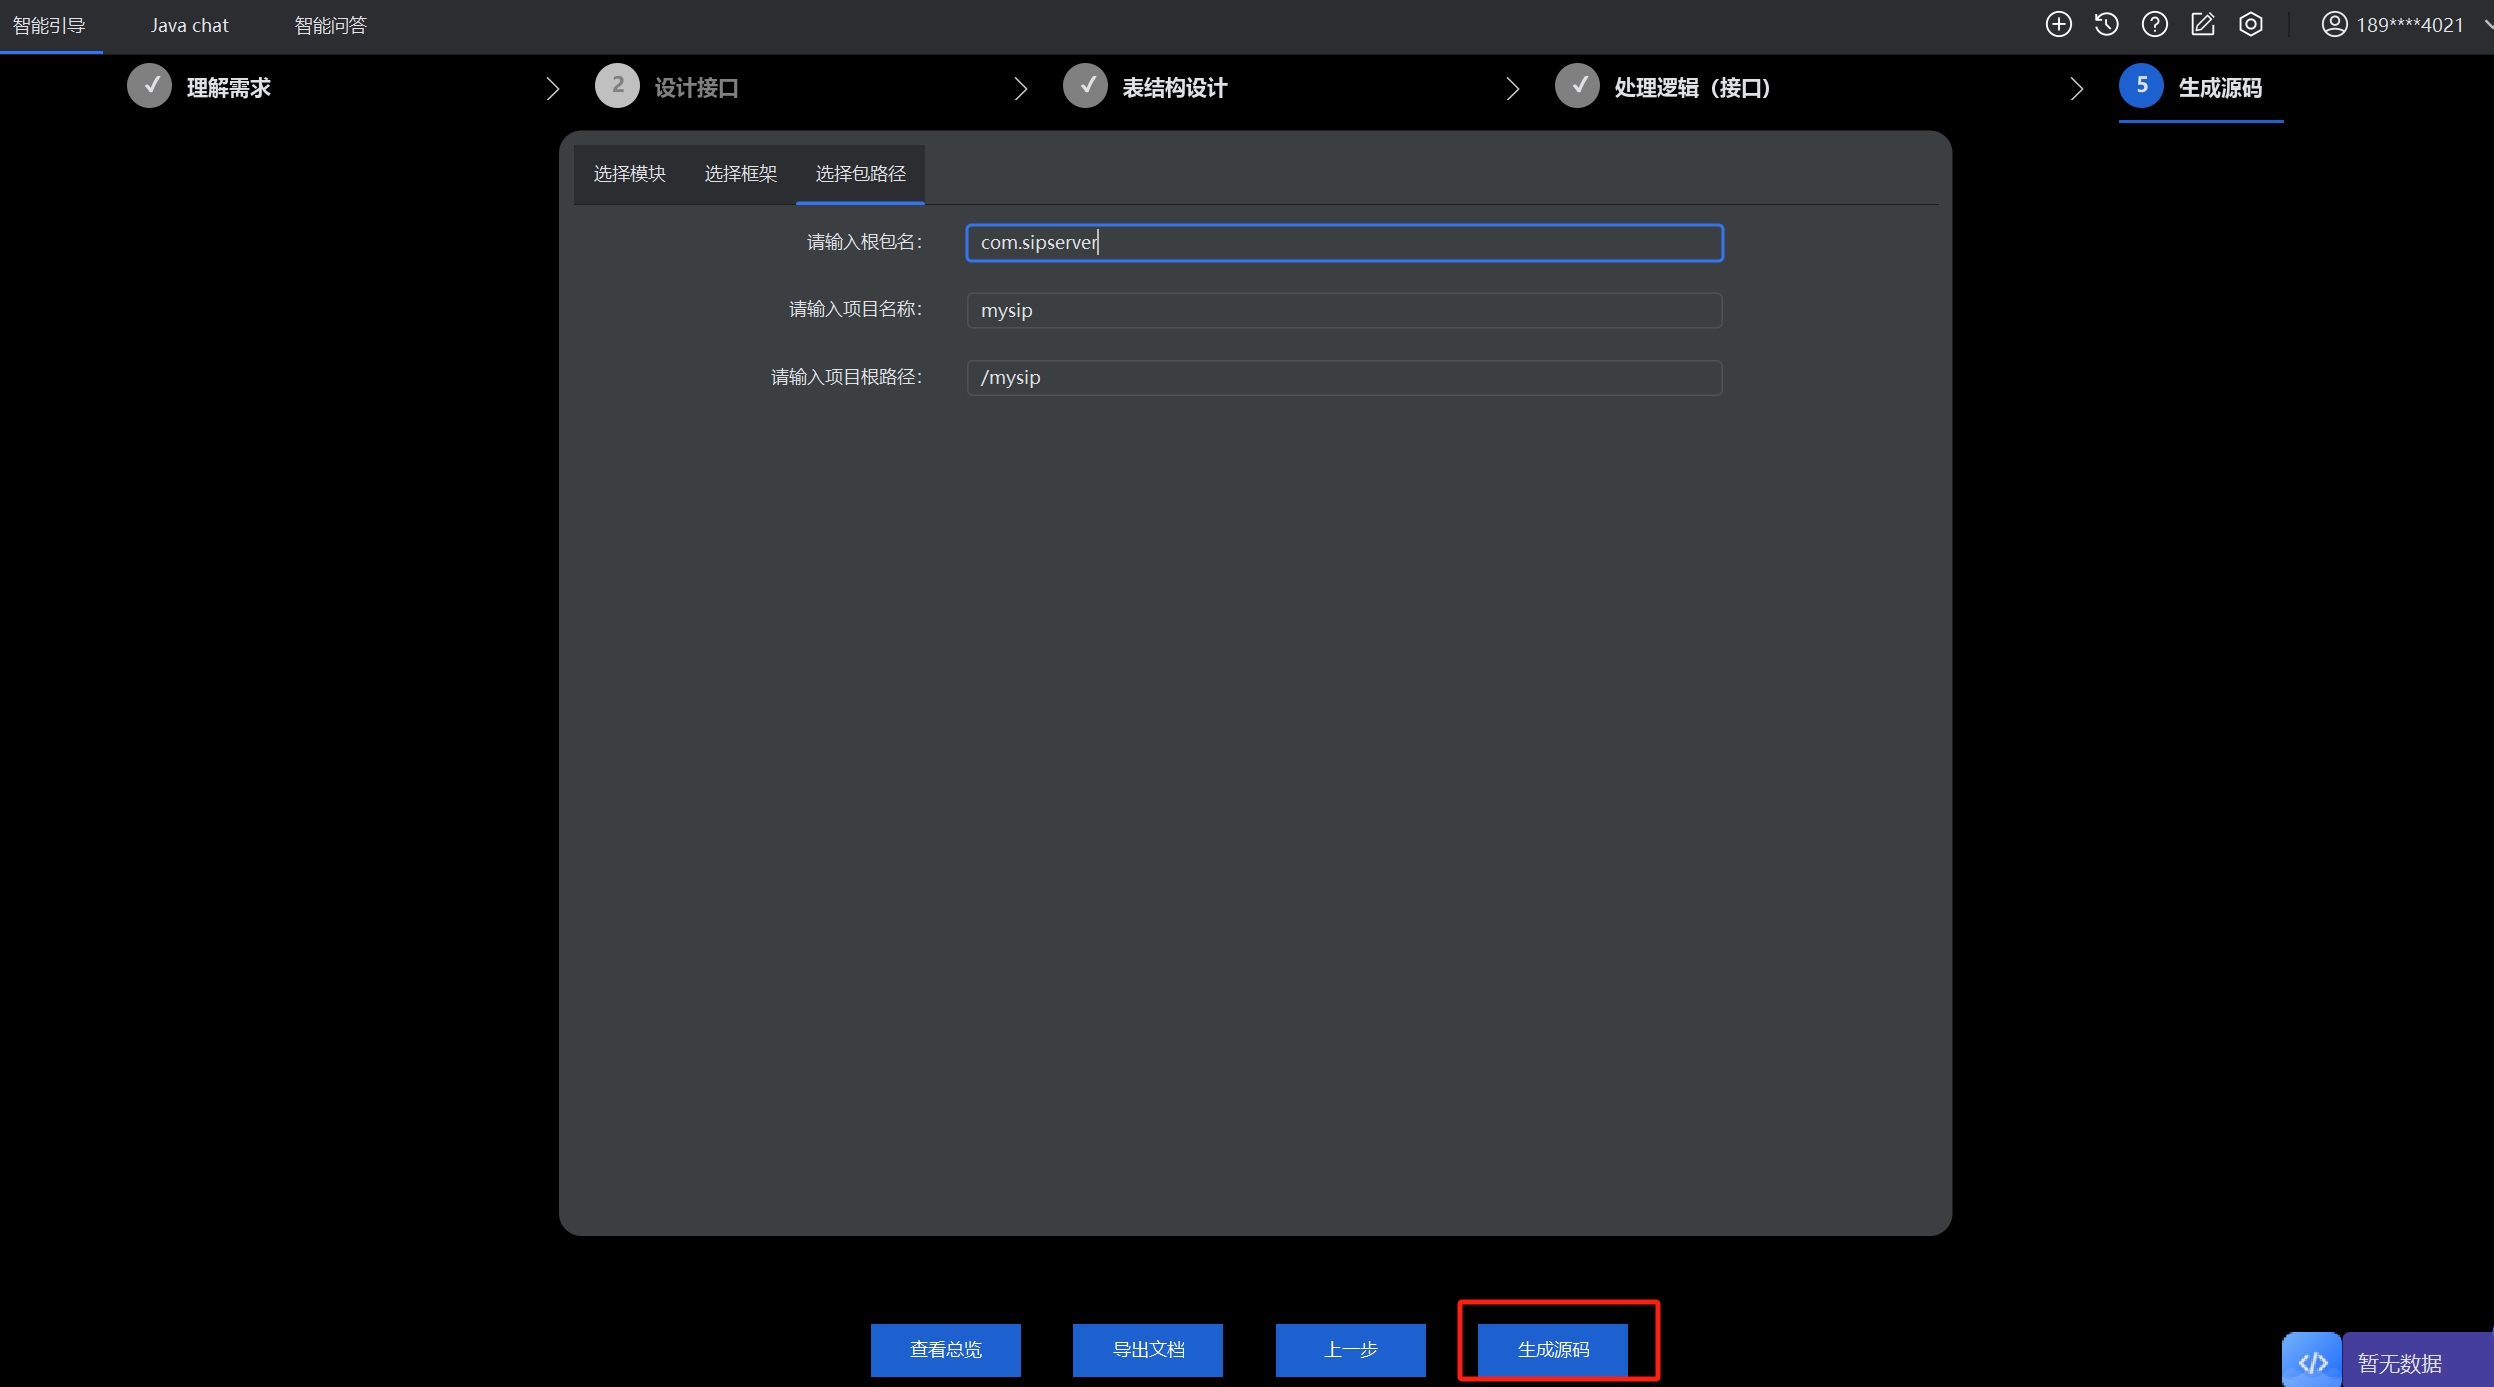
Task: Focus the project name field containing mysip
Action: pyautogui.click(x=1343, y=310)
